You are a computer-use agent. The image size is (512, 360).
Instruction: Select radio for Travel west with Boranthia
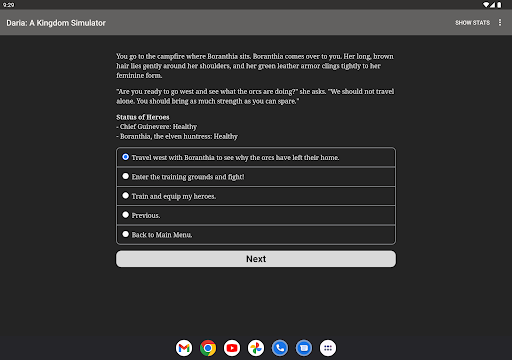click(x=125, y=157)
